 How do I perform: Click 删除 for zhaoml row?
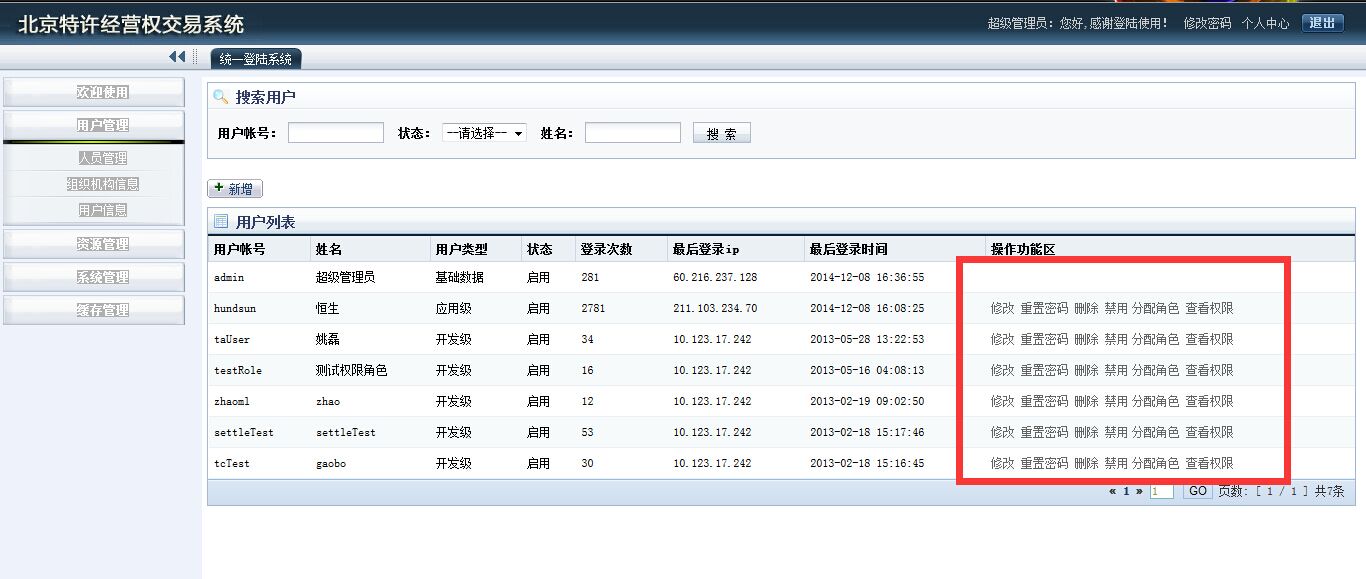1086,401
